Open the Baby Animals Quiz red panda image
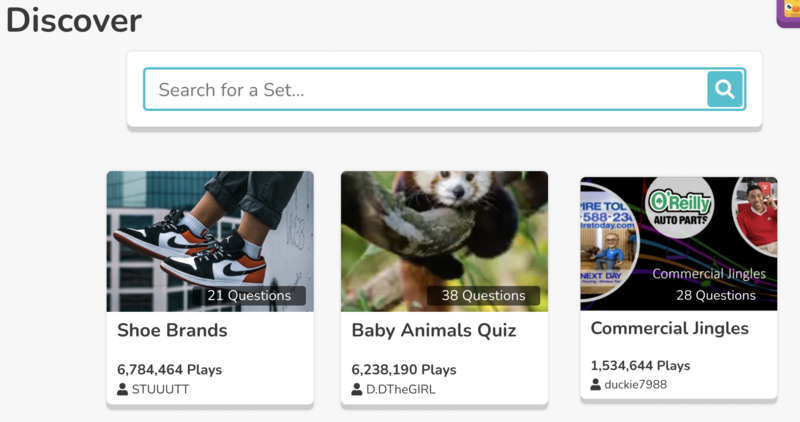The image size is (800, 422). [444, 230]
